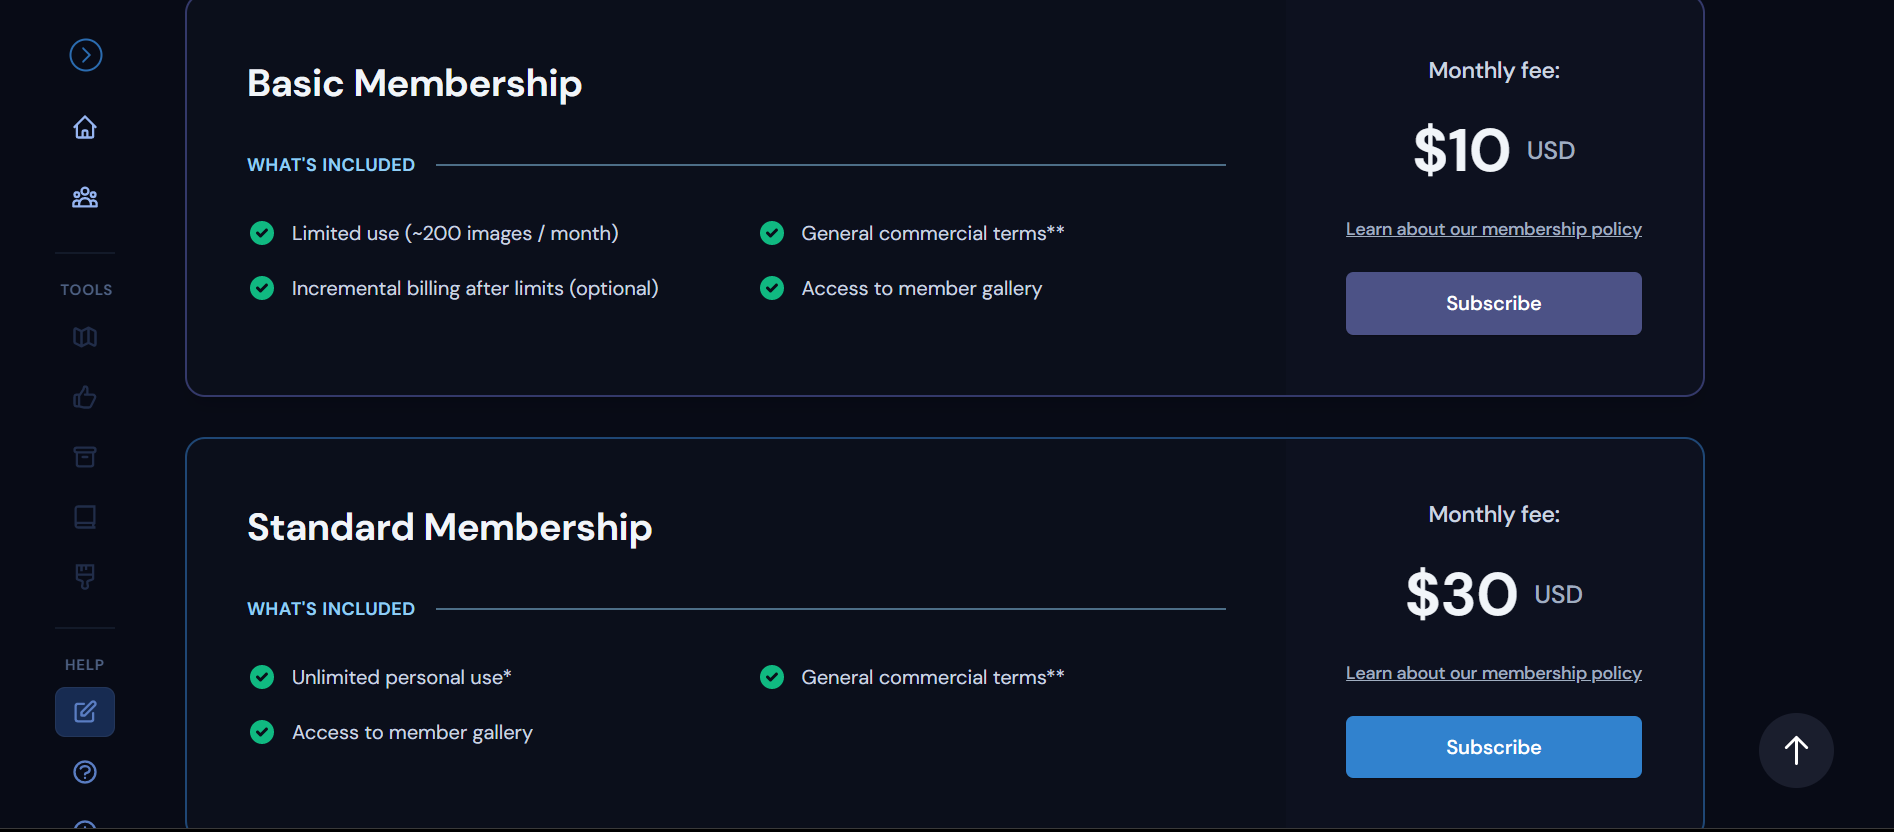
Task: Click the checkmark beside Incremental billing
Action: [262, 288]
